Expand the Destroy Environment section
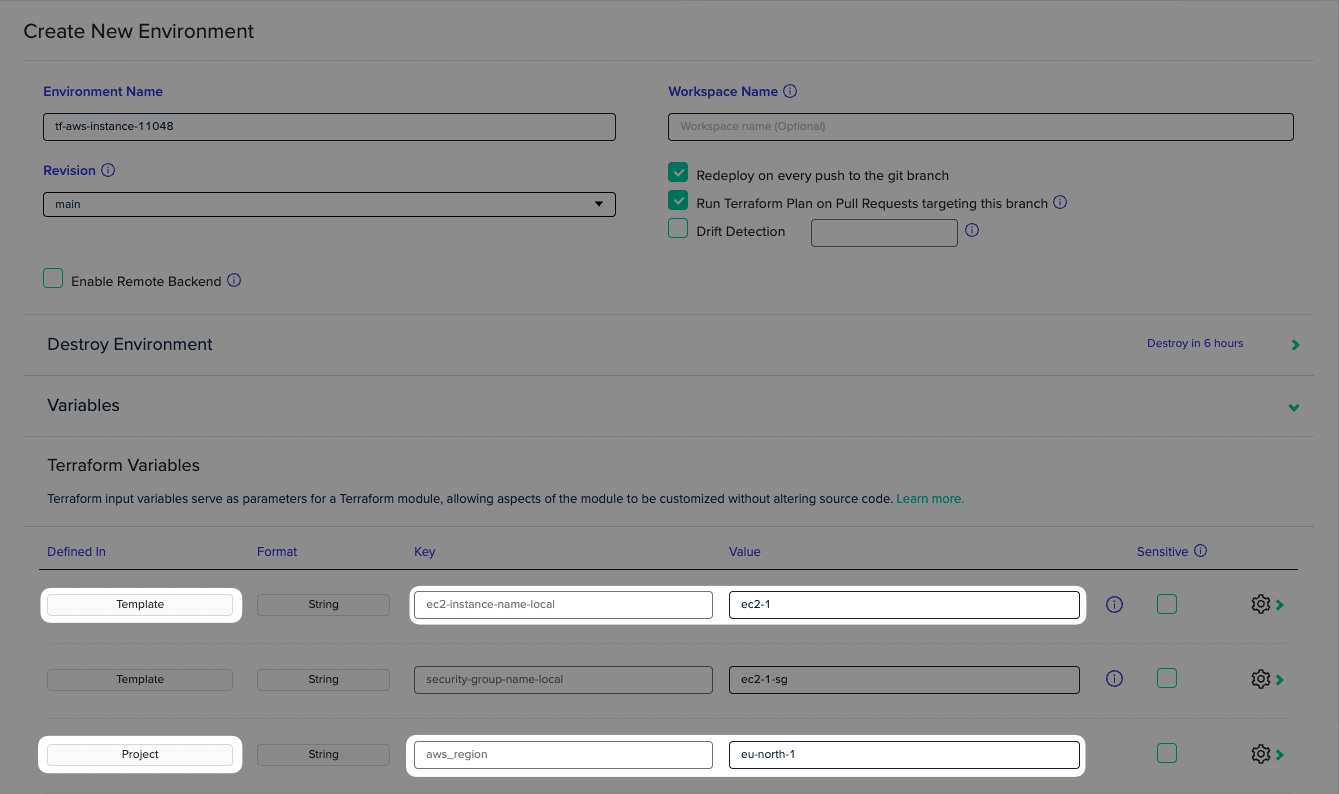Screen dimensions: 1339x794 (1295, 345)
